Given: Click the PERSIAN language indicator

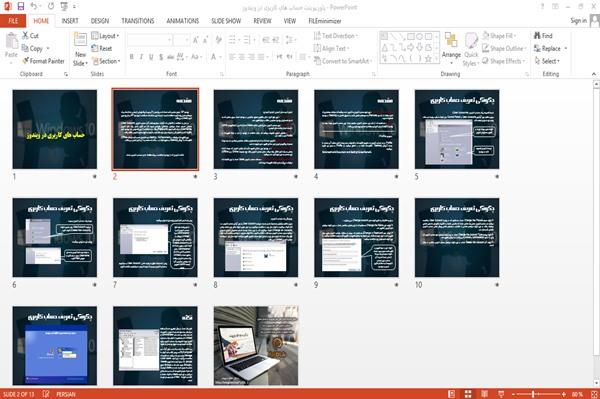Looking at the screenshot, I should tap(65, 394).
